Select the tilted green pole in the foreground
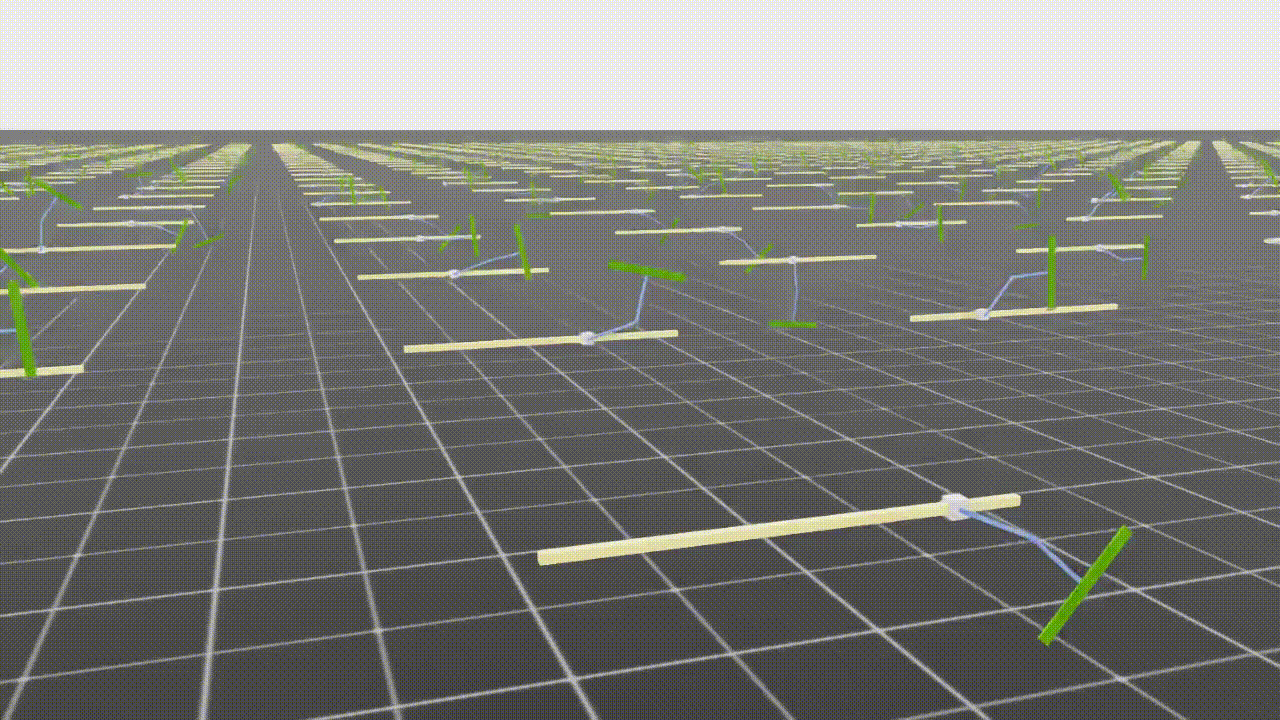1280x720 pixels. pos(1085,585)
